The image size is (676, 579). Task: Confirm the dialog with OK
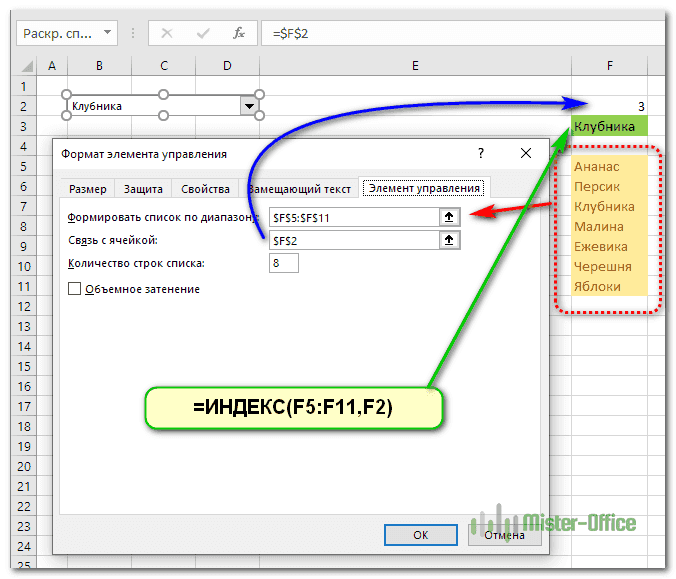(421, 535)
